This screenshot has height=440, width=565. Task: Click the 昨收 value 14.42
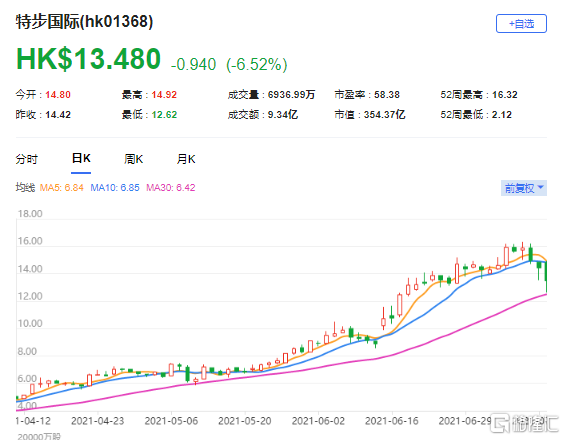click(58, 115)
